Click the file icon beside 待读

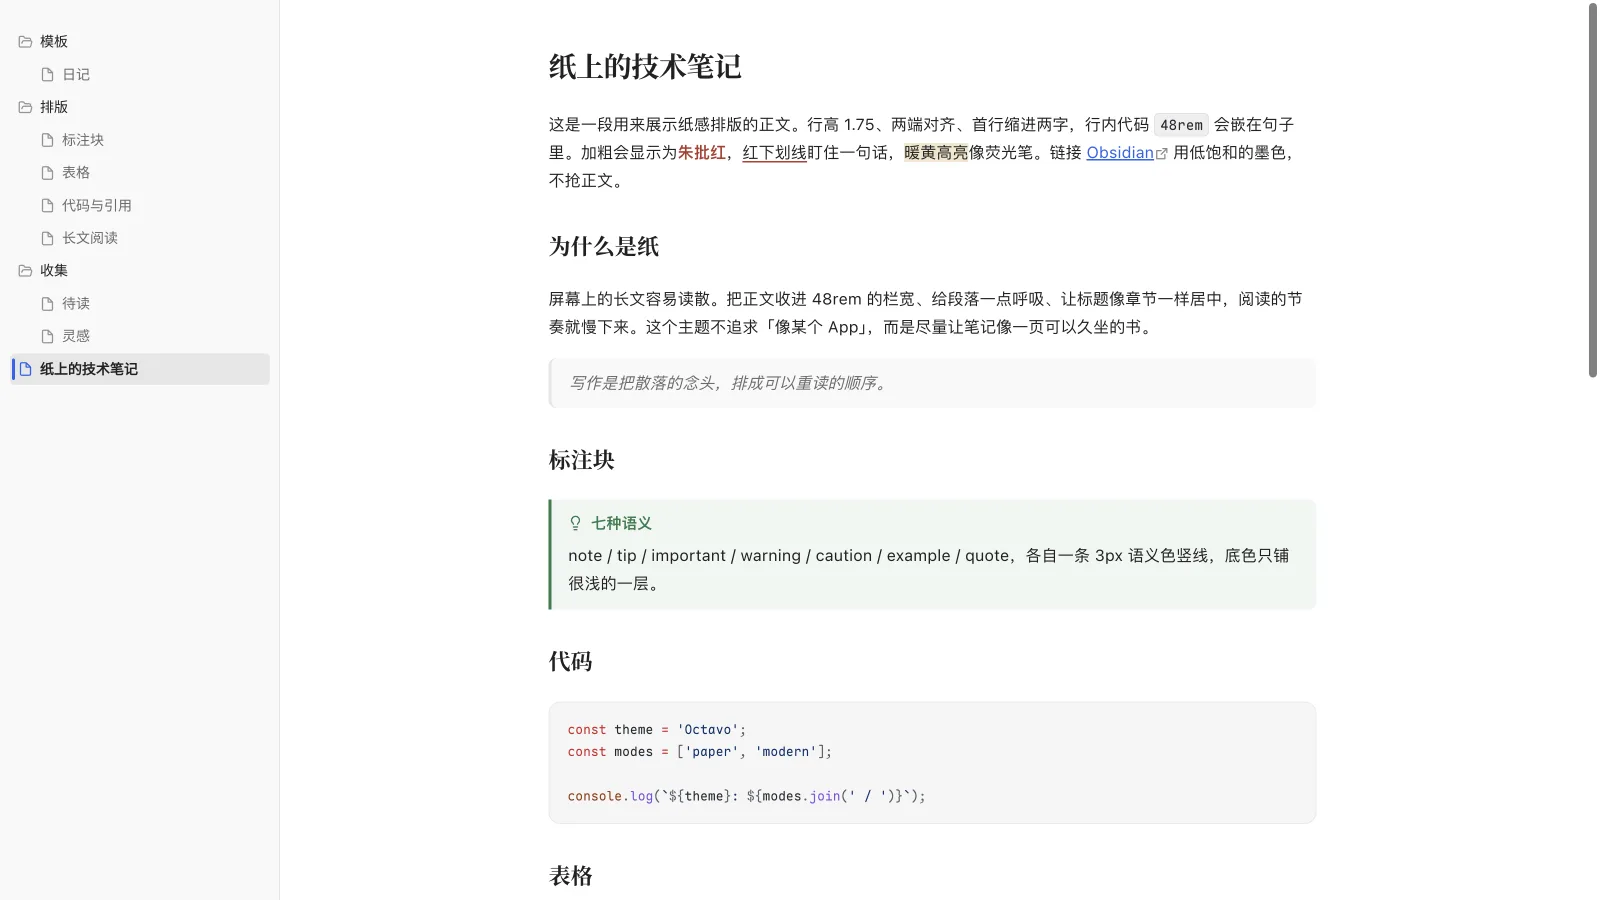[x=47, y=304]
